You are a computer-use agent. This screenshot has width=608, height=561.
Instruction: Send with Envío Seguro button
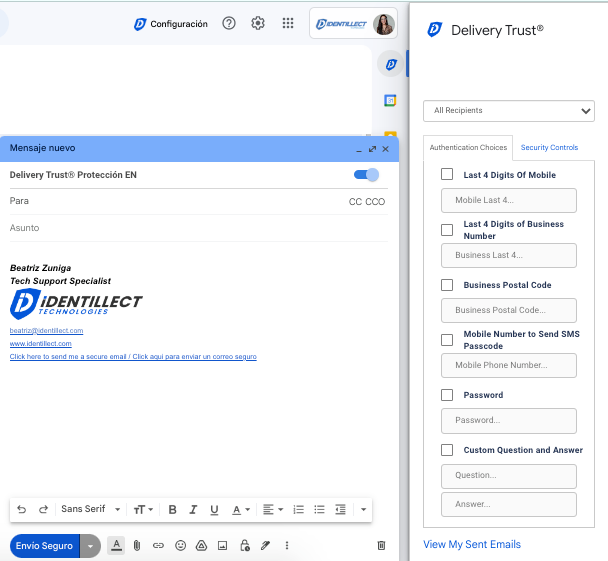45,546
